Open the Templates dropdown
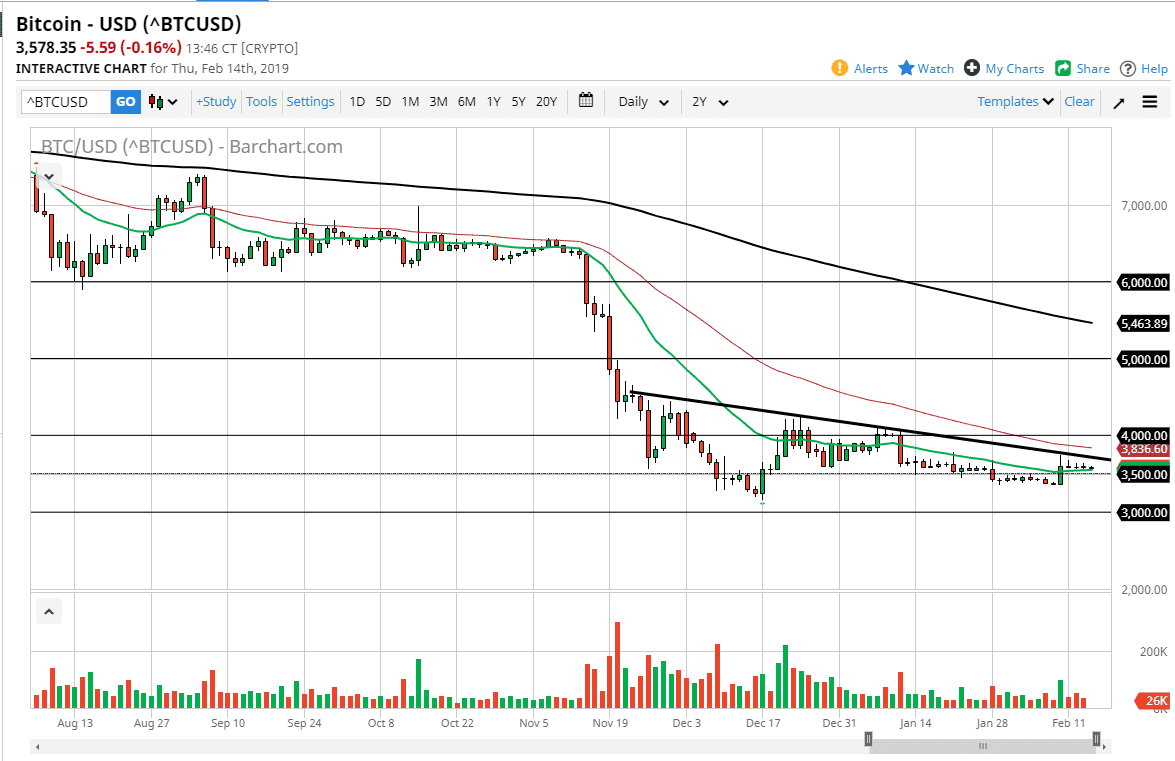The width and height of the screenshot is (1175, 761). [x=1016, y=102]
